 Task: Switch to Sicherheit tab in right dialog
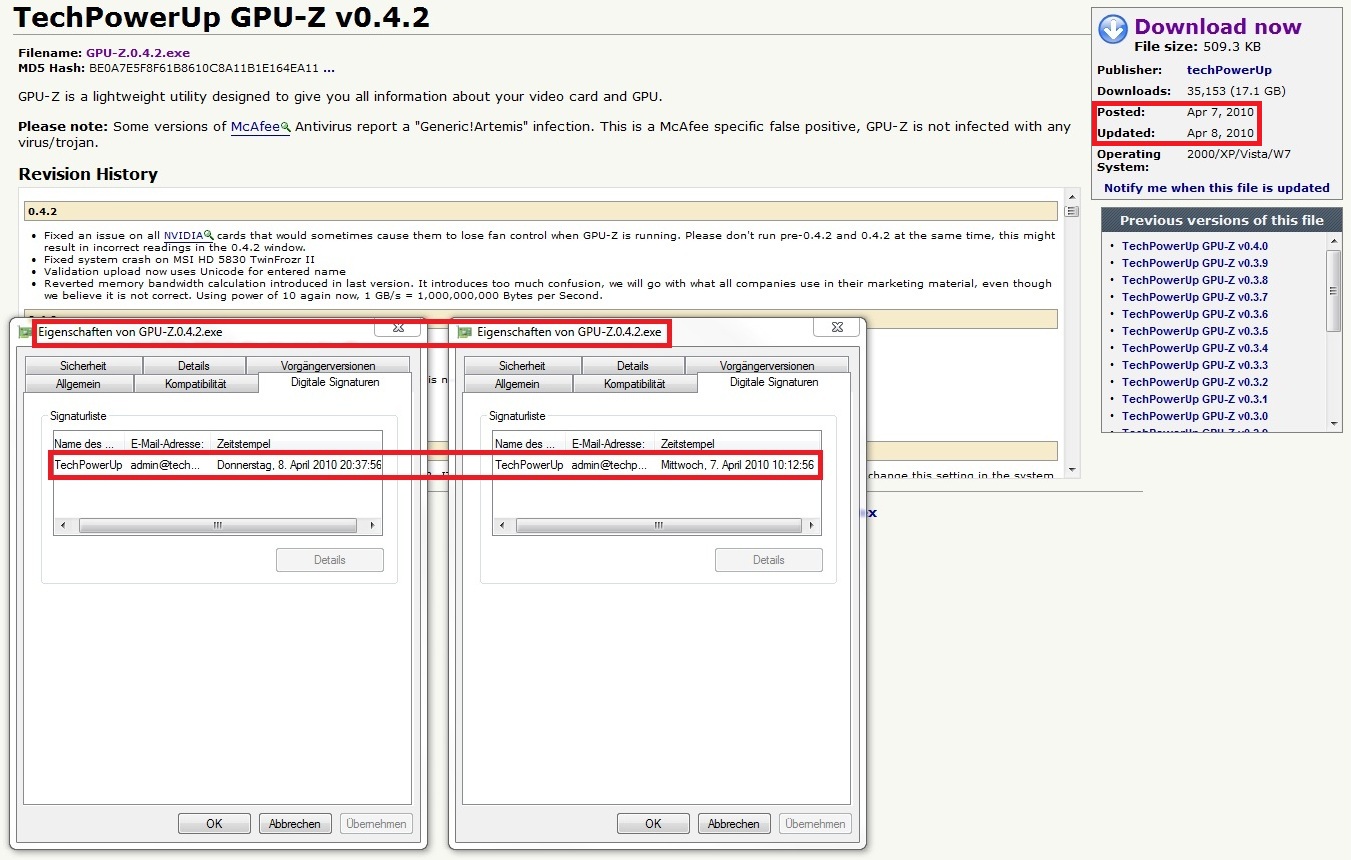[522, 366]
